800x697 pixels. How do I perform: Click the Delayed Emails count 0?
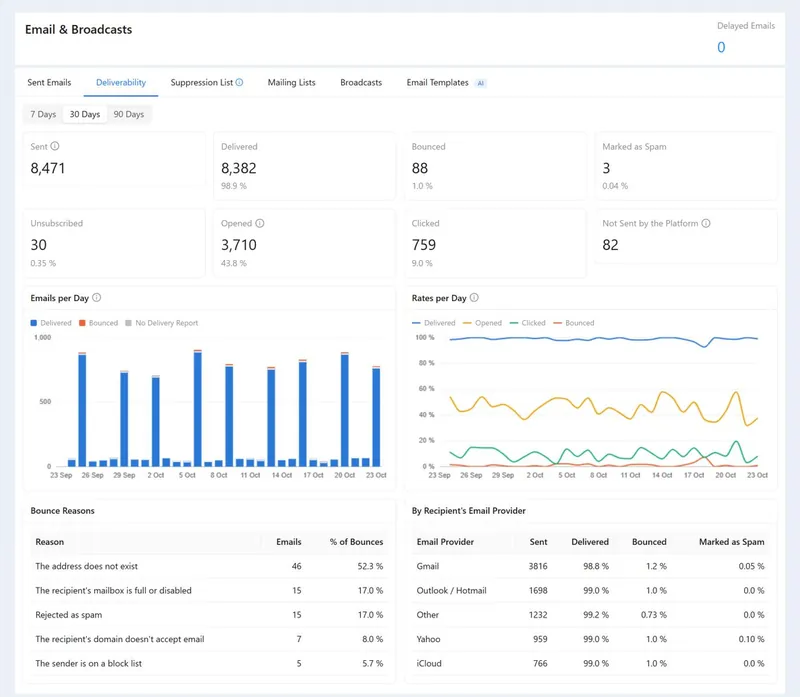point(721,47)
